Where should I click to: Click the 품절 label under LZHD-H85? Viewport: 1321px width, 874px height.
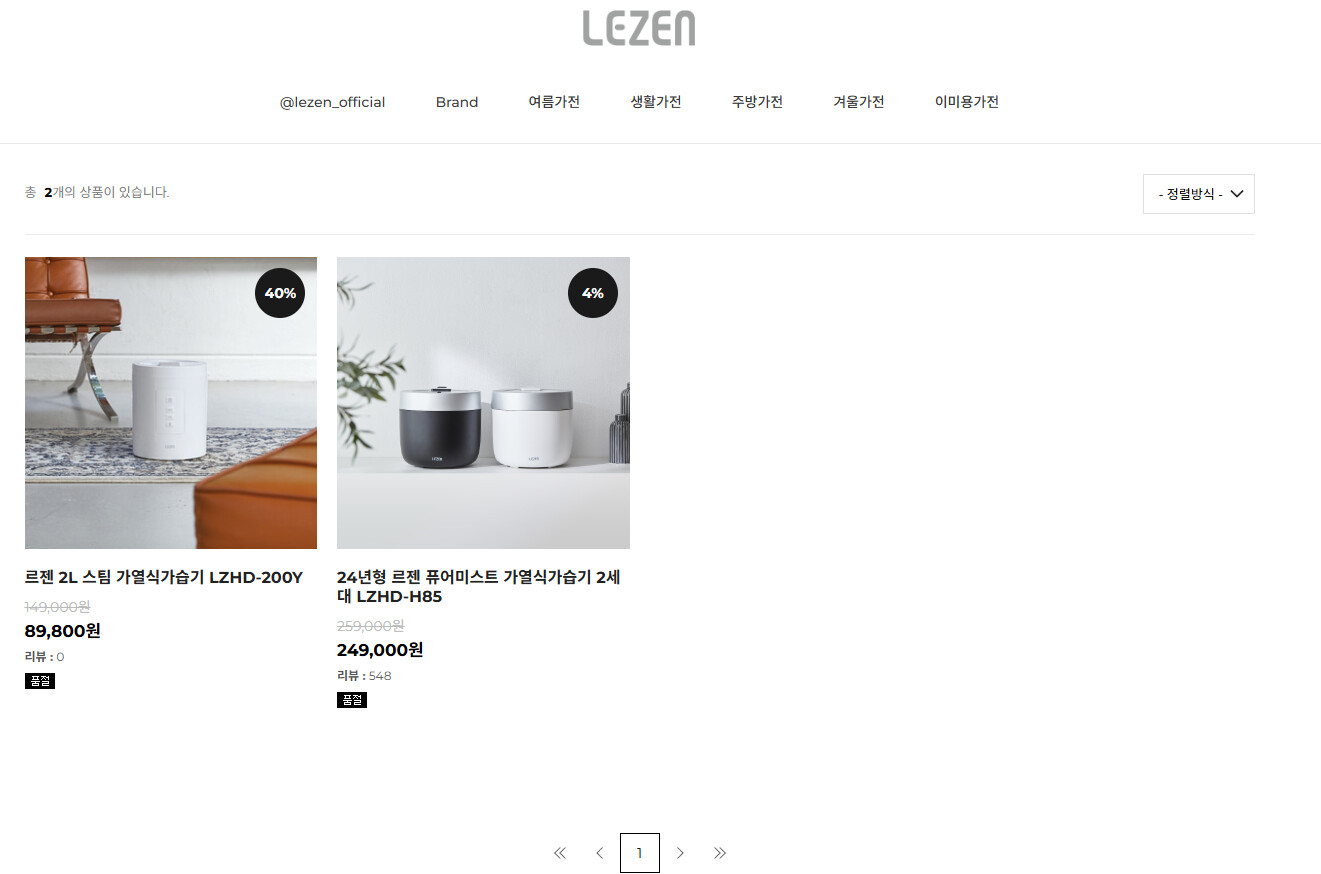(x=352, y=700)
